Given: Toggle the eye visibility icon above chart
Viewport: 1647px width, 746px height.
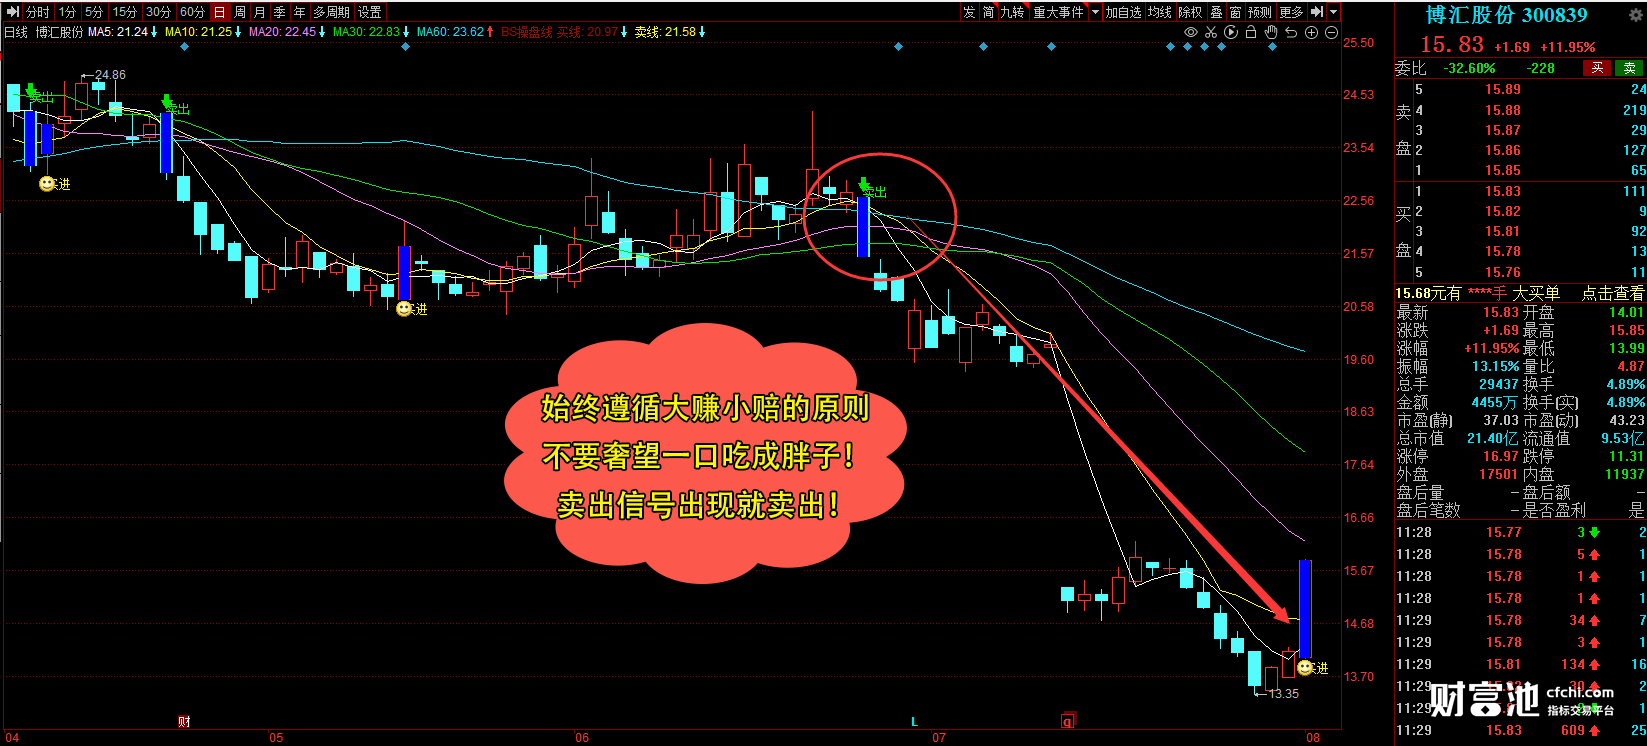Looking at the screenshot, I should (1191, 32).
